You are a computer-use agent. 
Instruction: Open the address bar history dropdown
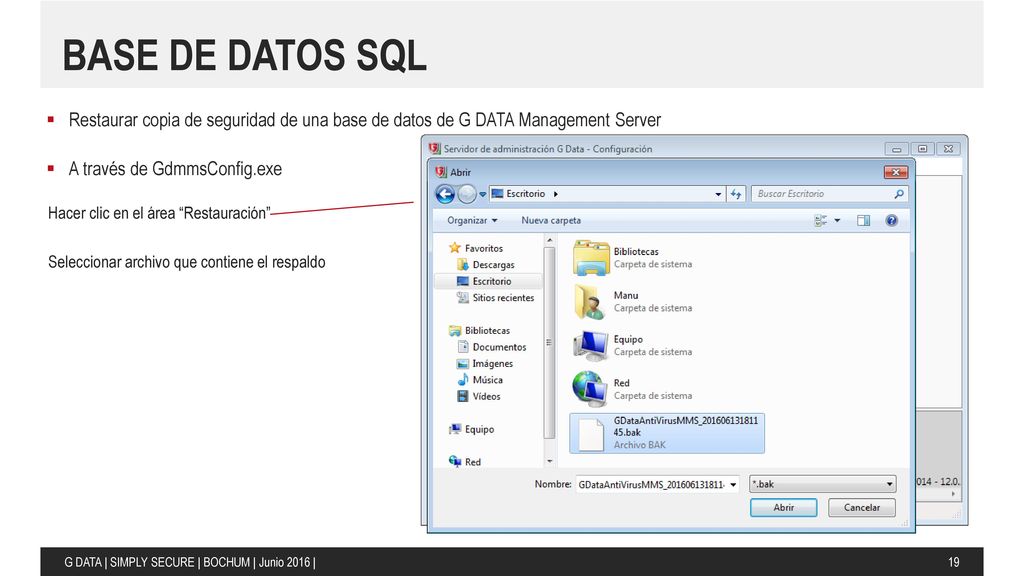pyautogui.click(x=718, y=194)
